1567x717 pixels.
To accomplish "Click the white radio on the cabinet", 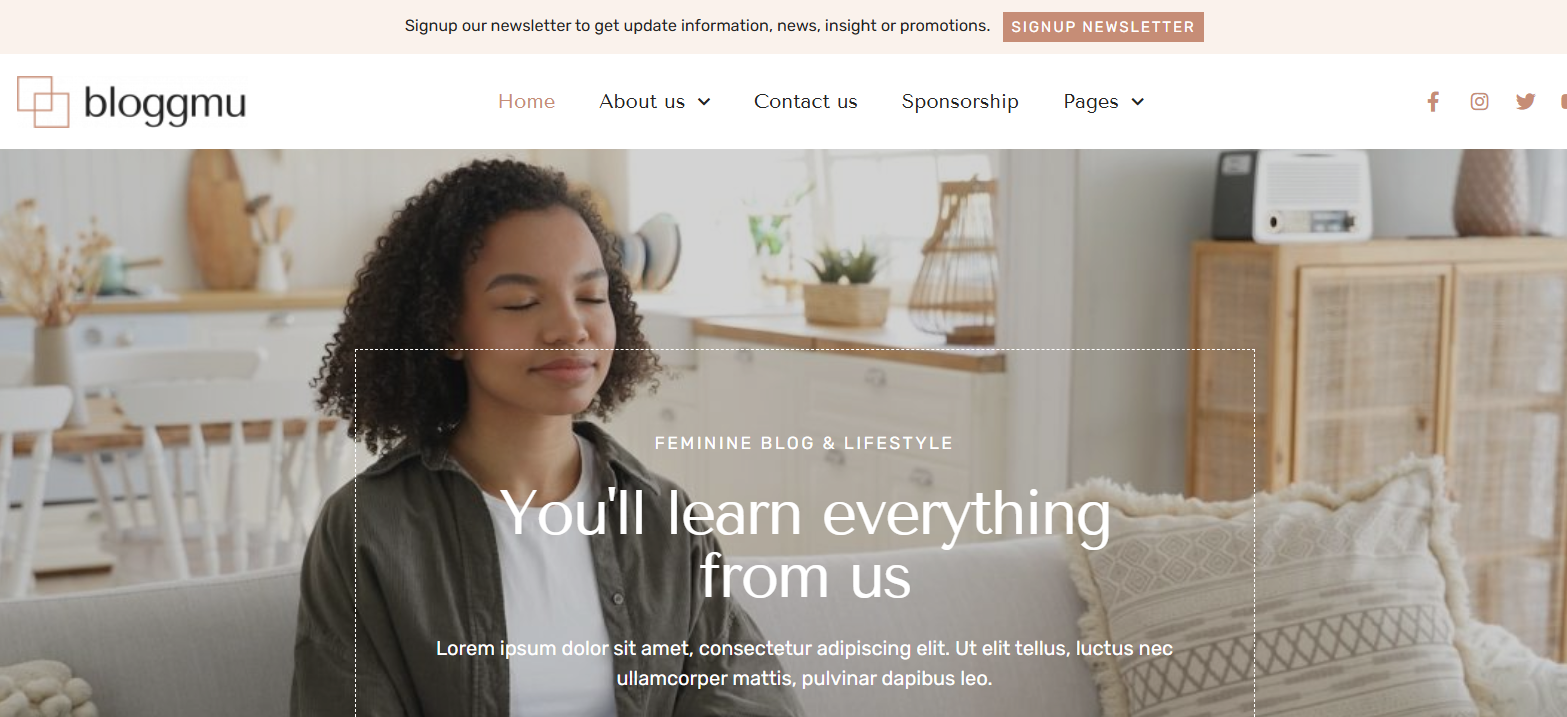I will pyautogui.click(x=1311, y=196).
